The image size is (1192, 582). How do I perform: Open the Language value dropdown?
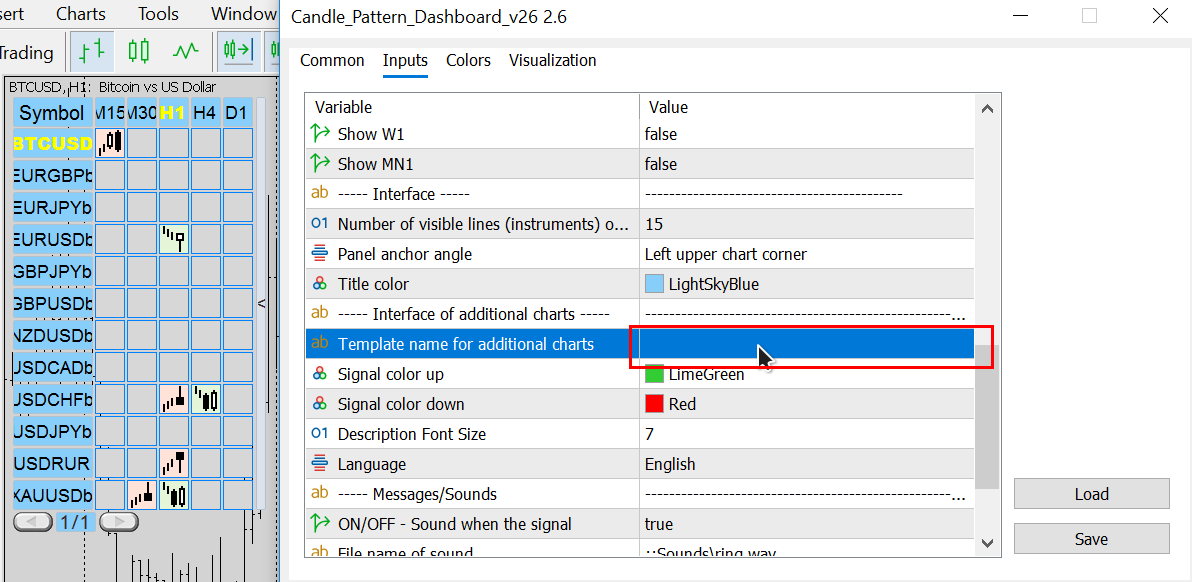pyautogui.click(x=806, y=464)
